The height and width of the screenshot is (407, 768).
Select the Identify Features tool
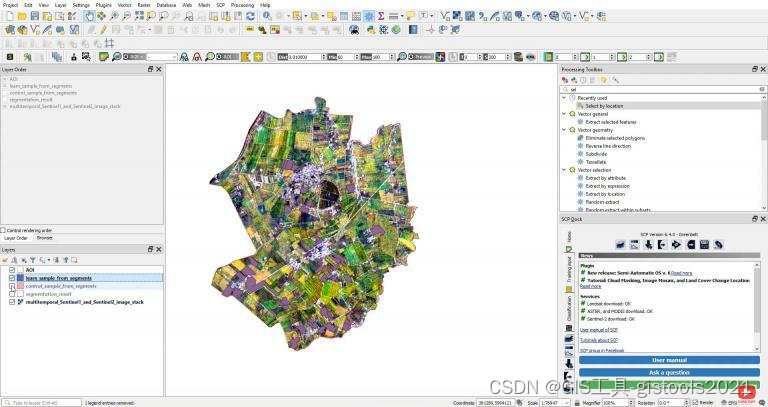click(267, 16)
